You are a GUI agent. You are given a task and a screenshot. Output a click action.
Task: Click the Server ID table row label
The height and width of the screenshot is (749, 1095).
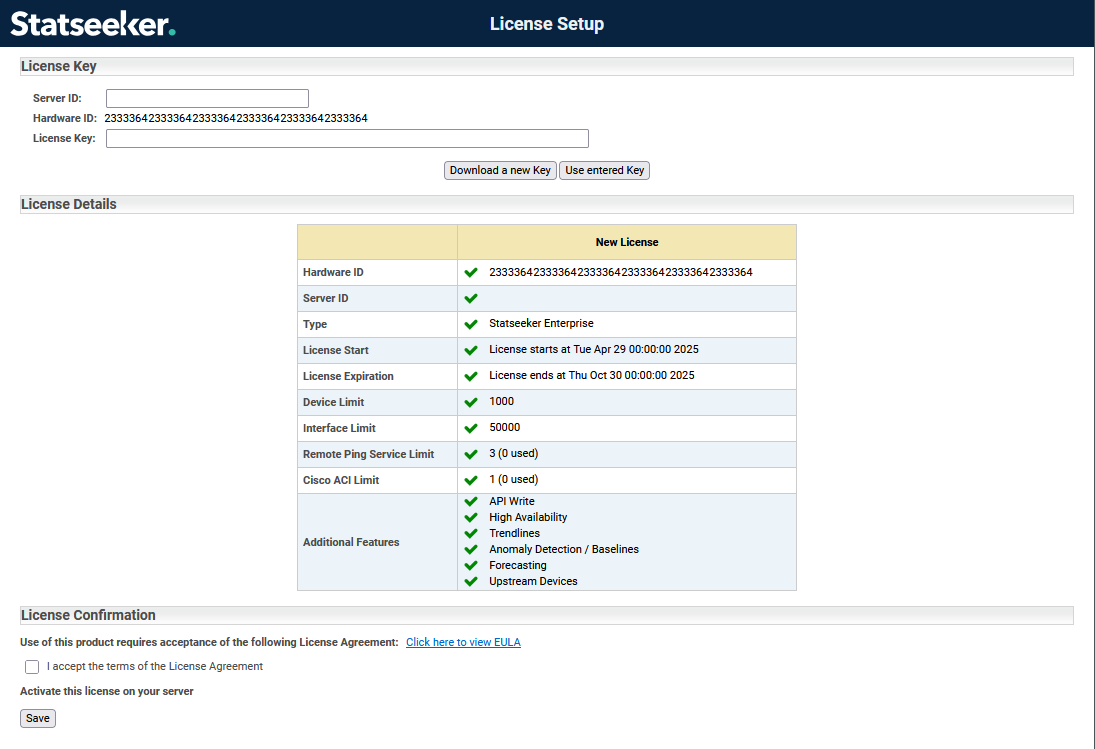click(325, 298)
